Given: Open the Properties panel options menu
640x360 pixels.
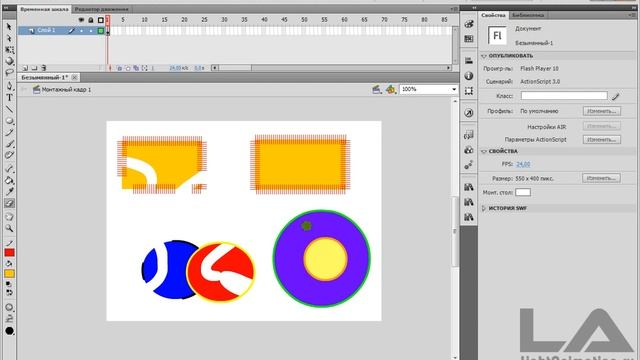Looking at the screenshot, I should pos(631,15).
